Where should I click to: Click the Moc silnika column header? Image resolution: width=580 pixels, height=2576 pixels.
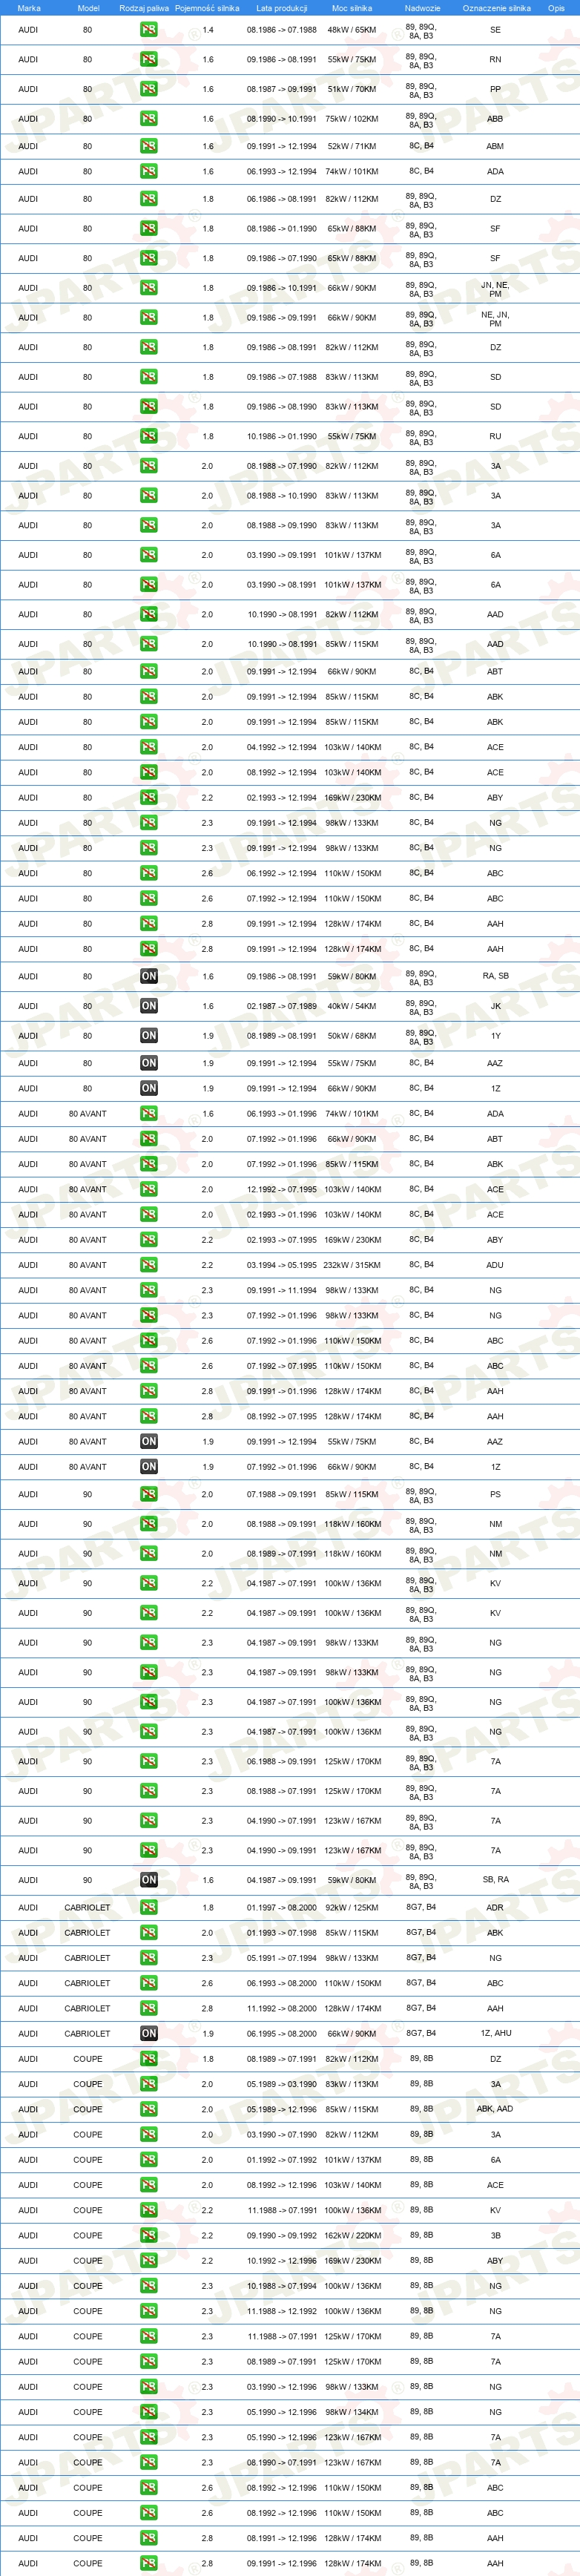coord(352,8)
